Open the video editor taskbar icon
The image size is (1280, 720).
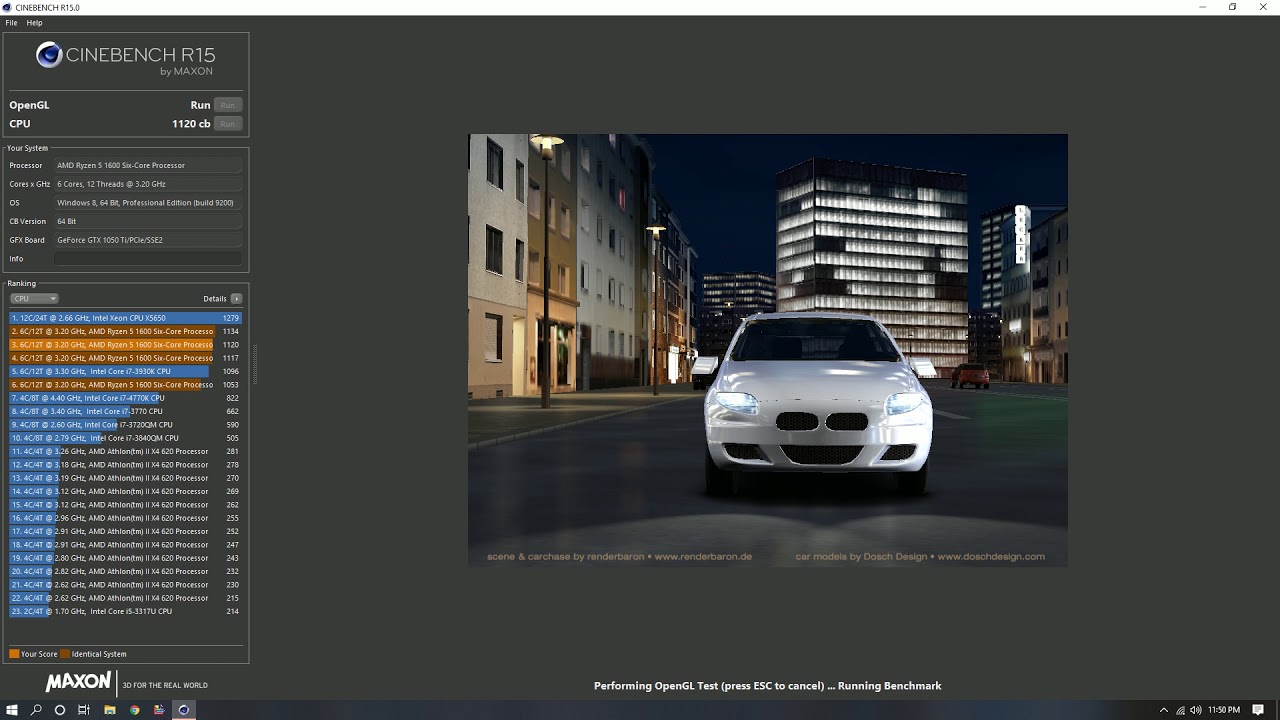coord(159,710)
